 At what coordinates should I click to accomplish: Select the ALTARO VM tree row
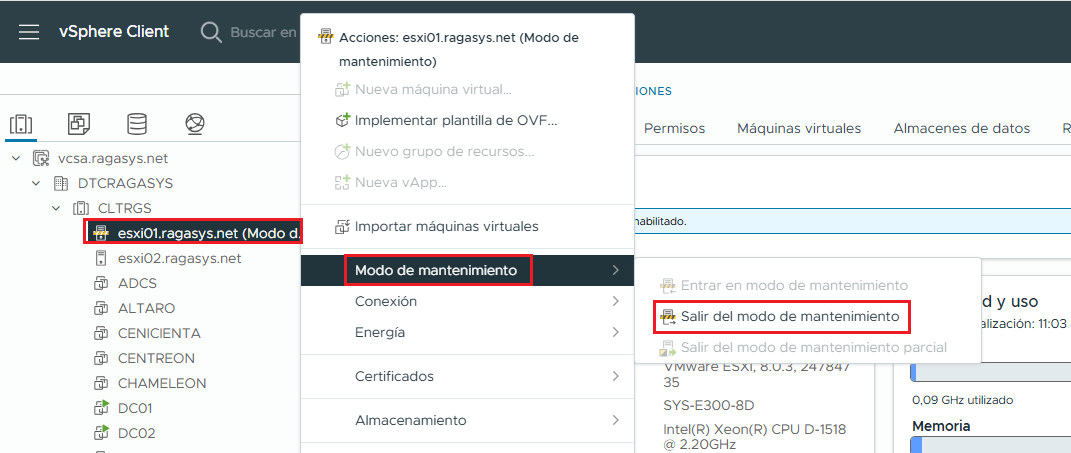pos(146,308)
